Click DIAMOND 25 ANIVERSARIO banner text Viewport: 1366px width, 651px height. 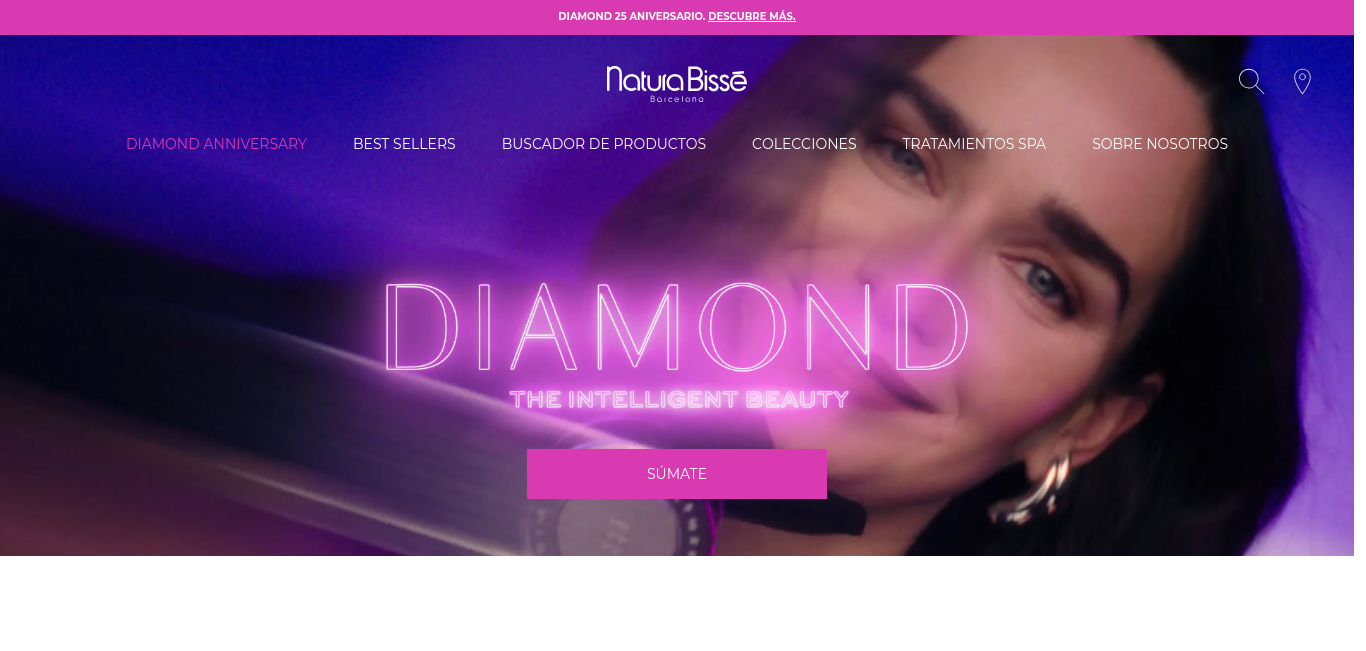[x=631, y=16]
